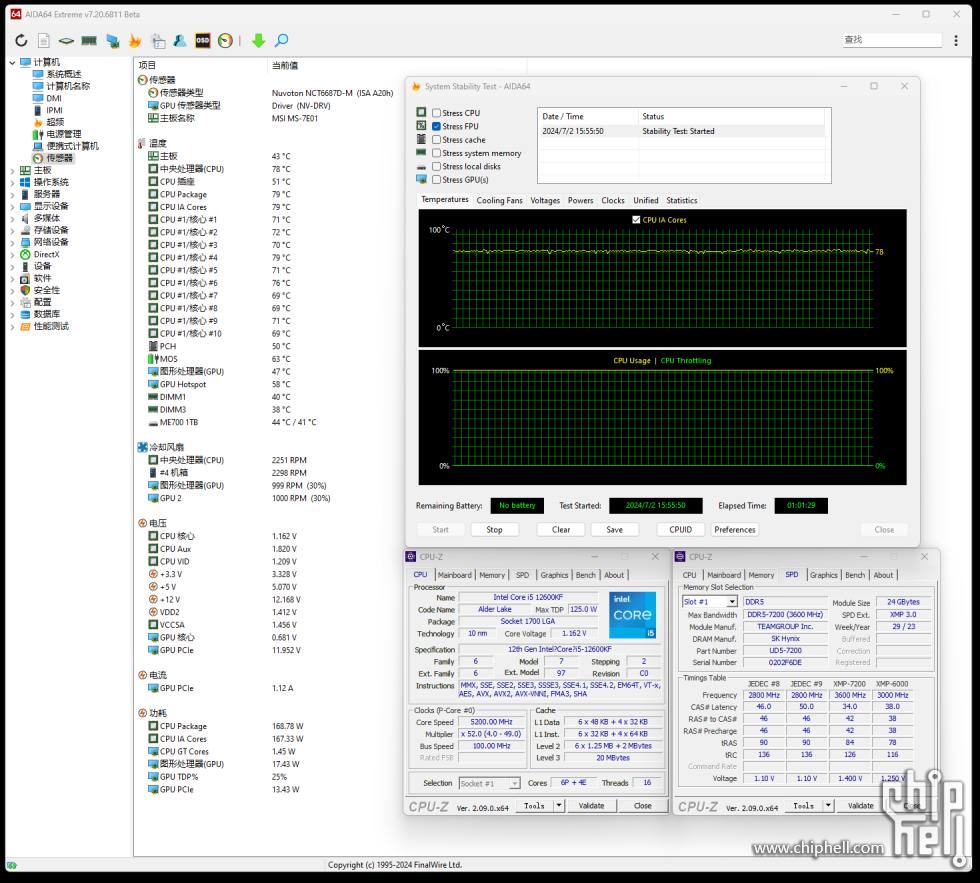Image resolution: width=980 pixels, height=883 pixels.
Task: Expand the 服务器 tree node
Action: 12,194
